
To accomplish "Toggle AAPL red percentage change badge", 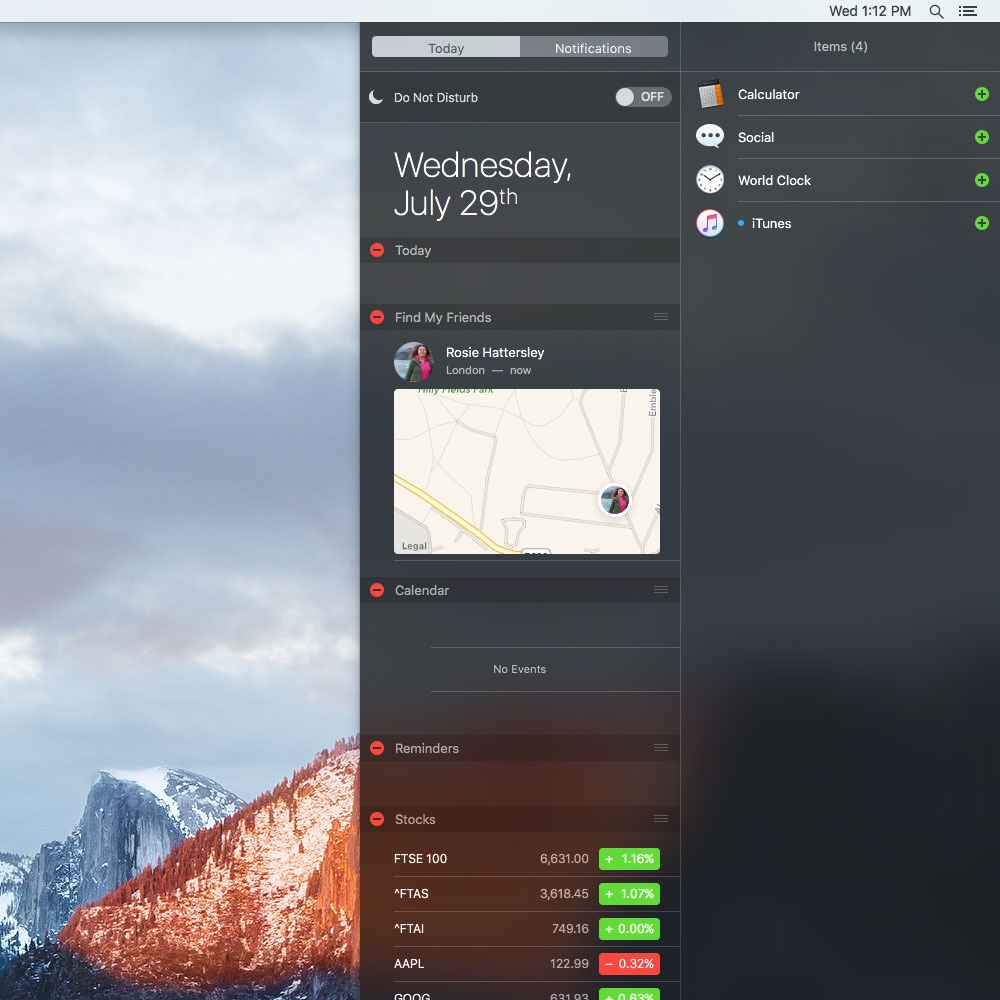I will (x=629, y=964).
